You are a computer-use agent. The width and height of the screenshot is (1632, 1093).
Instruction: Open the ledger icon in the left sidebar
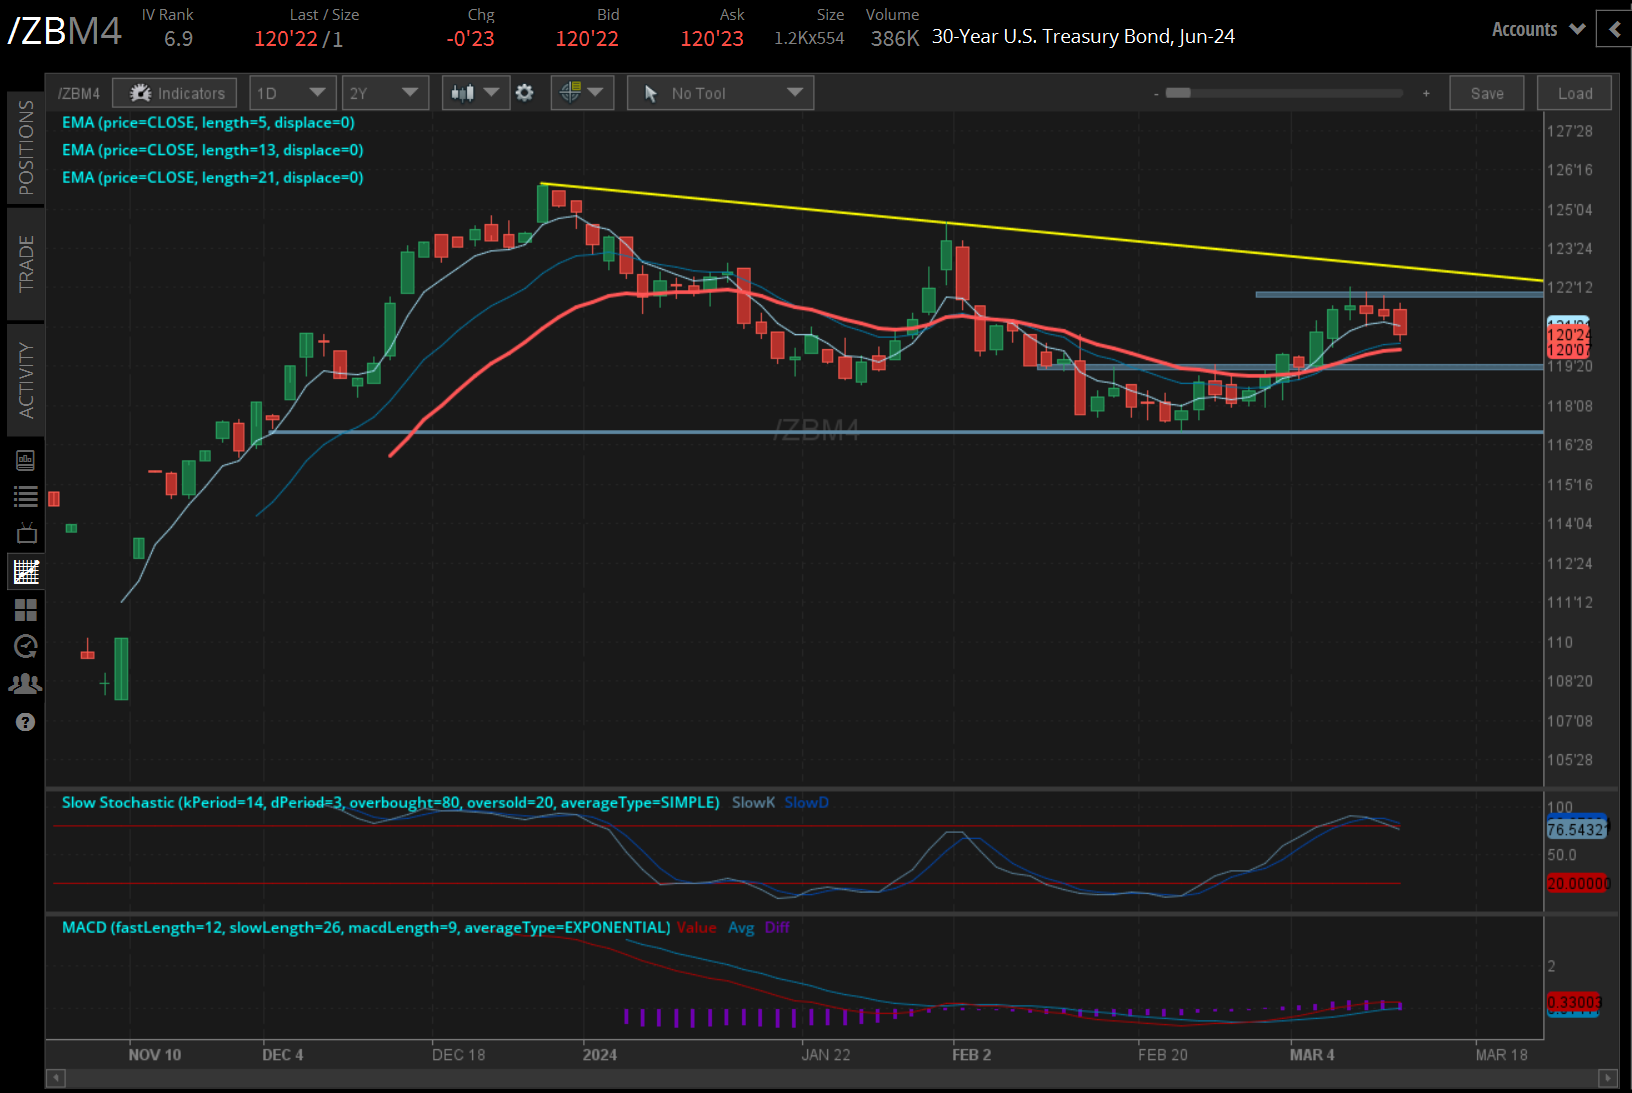(x=26, y=458)
